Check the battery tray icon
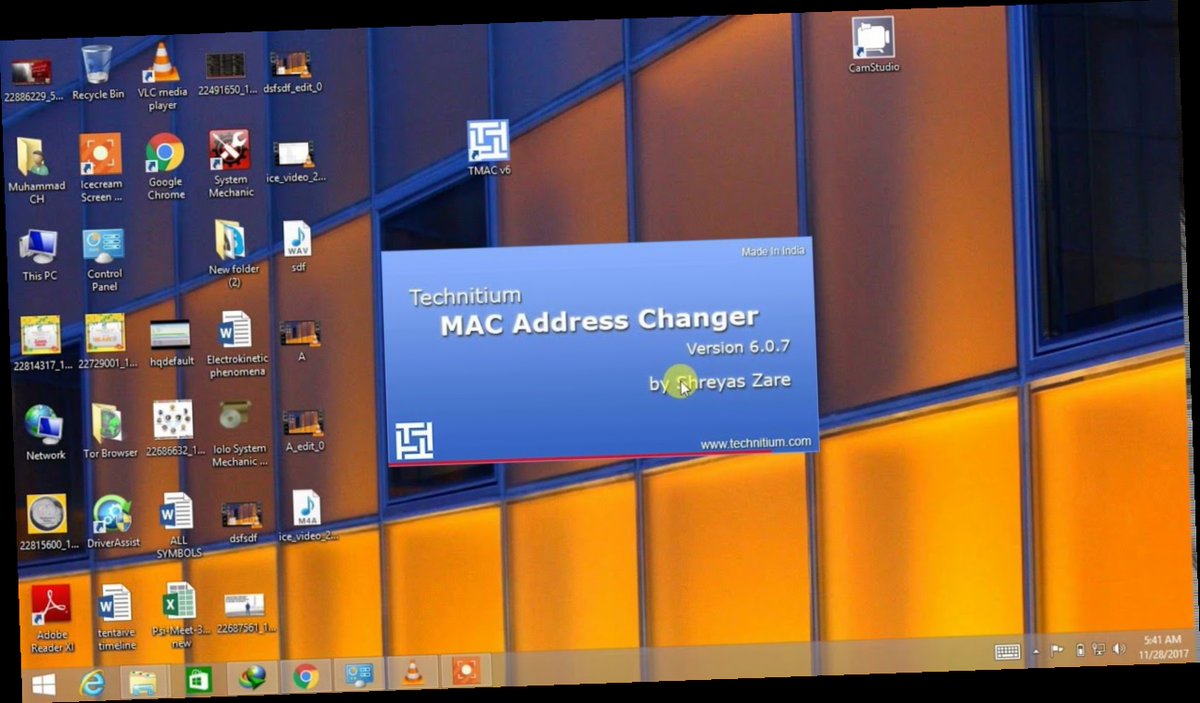 point(1080,649)
